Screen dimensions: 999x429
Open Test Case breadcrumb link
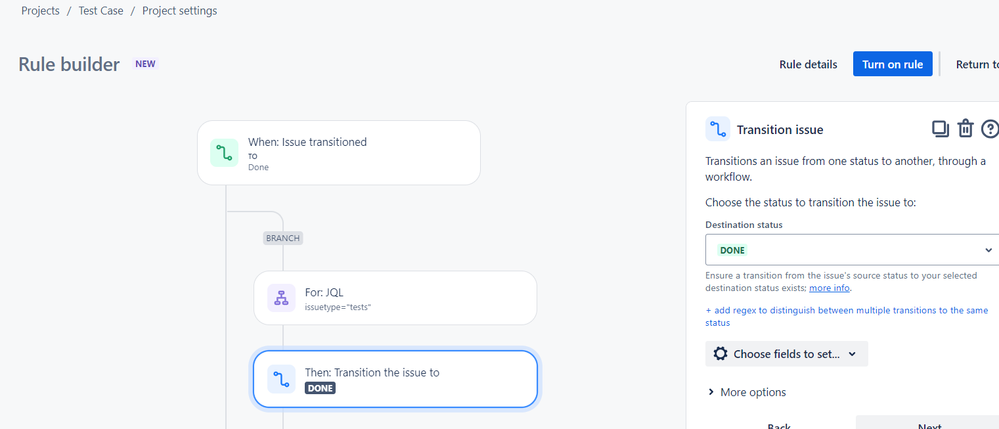click(101, 11)
